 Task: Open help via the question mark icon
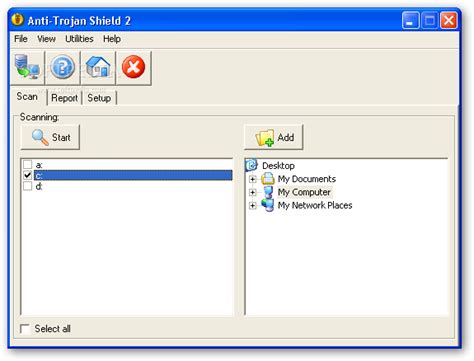tap(63, 67)
